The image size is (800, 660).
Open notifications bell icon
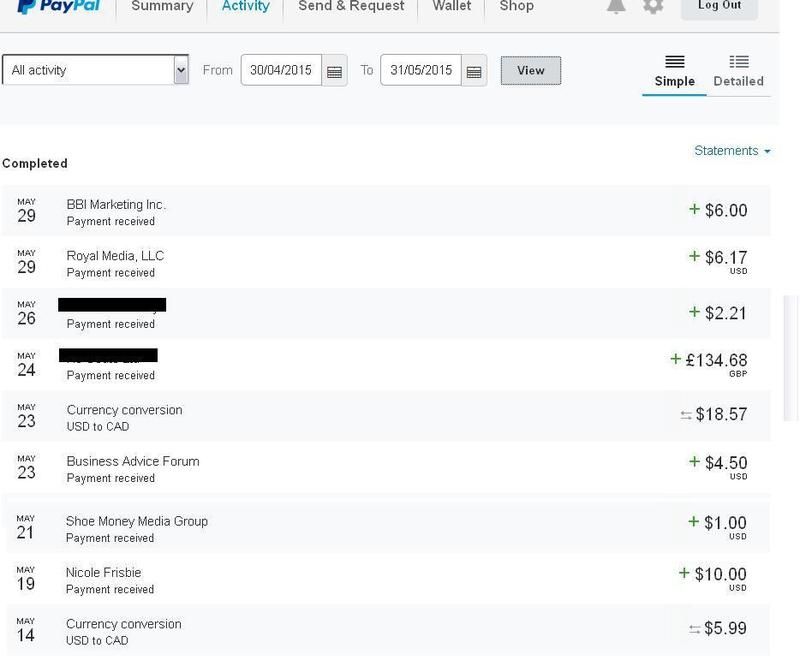[x=617, y=6]
